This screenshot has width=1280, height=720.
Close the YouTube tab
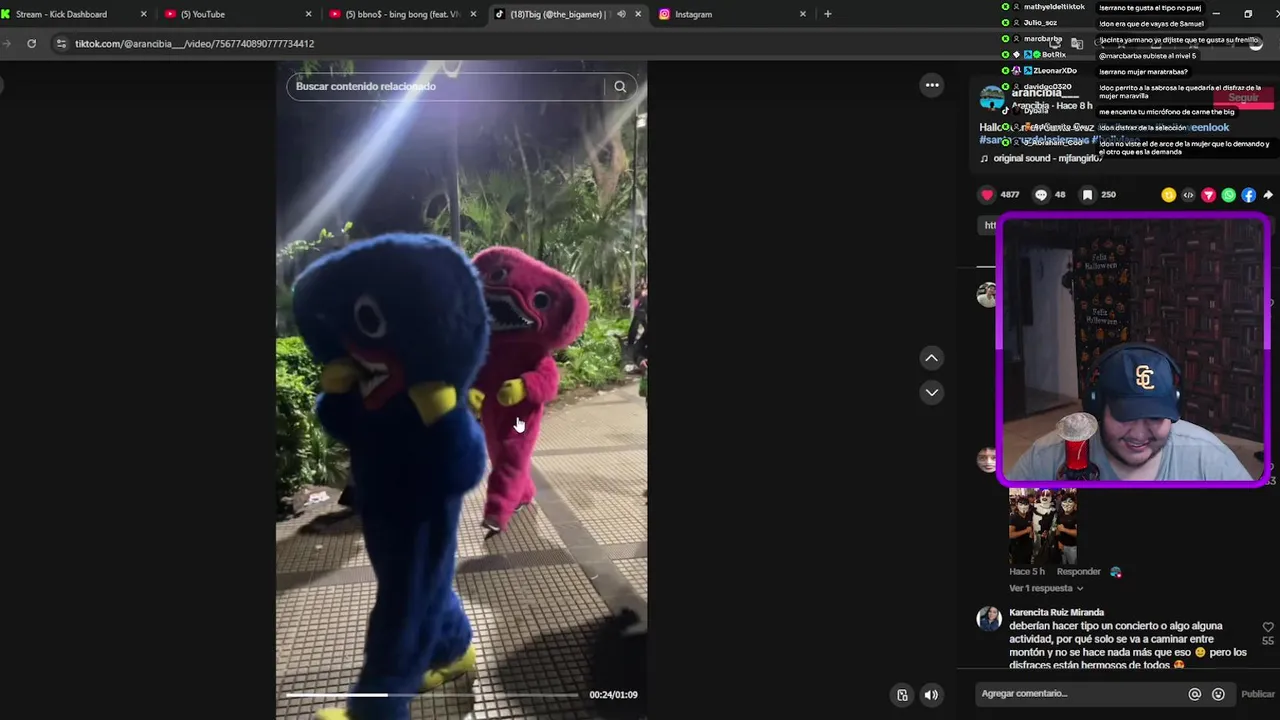[307, 14]
